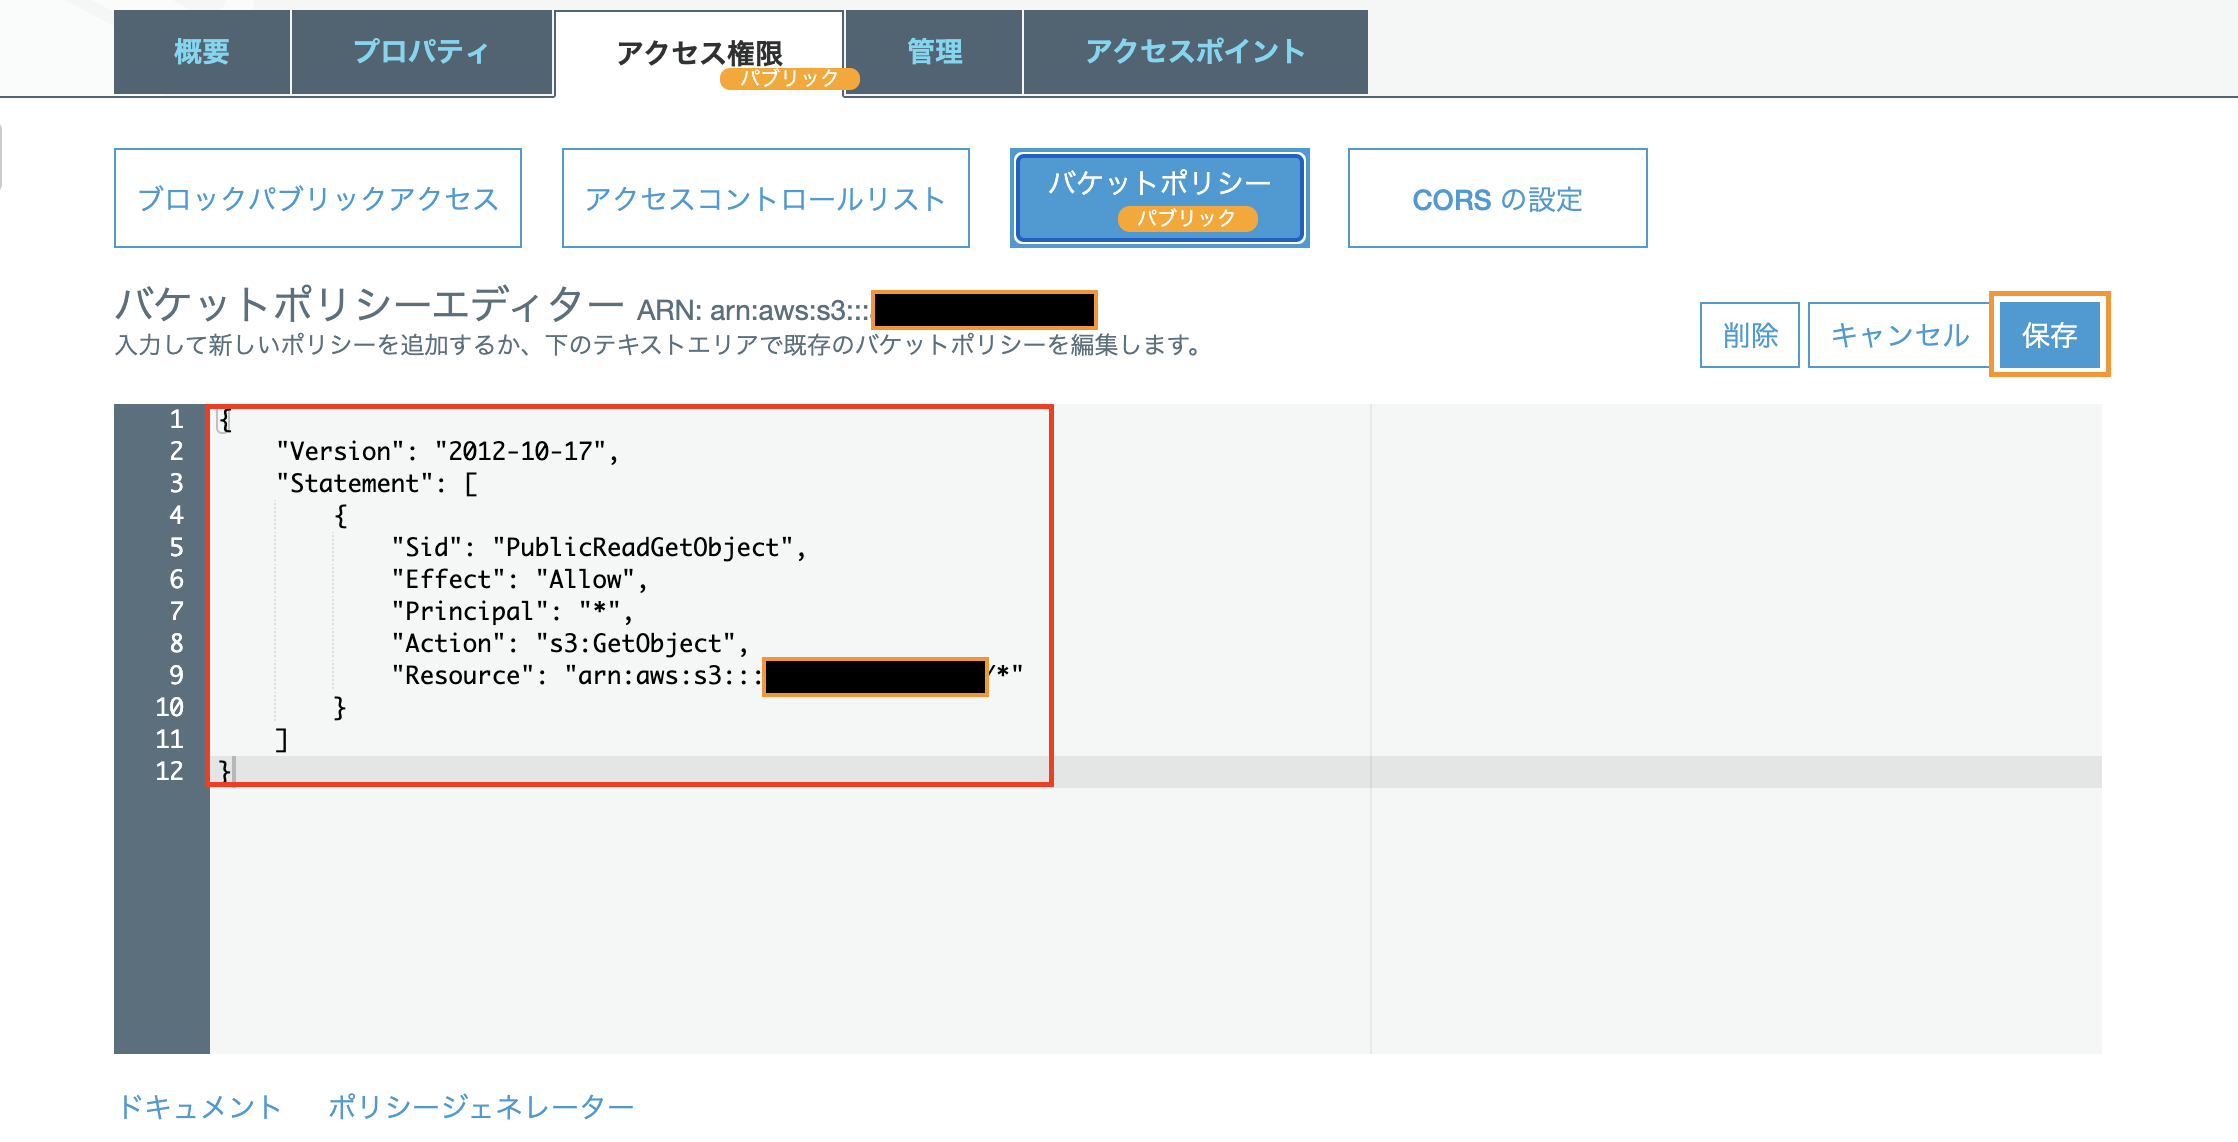Viewport: 2238px width, 1142px height.
Task: Open the アクセスポイント tab
Action: (1195, 52)
